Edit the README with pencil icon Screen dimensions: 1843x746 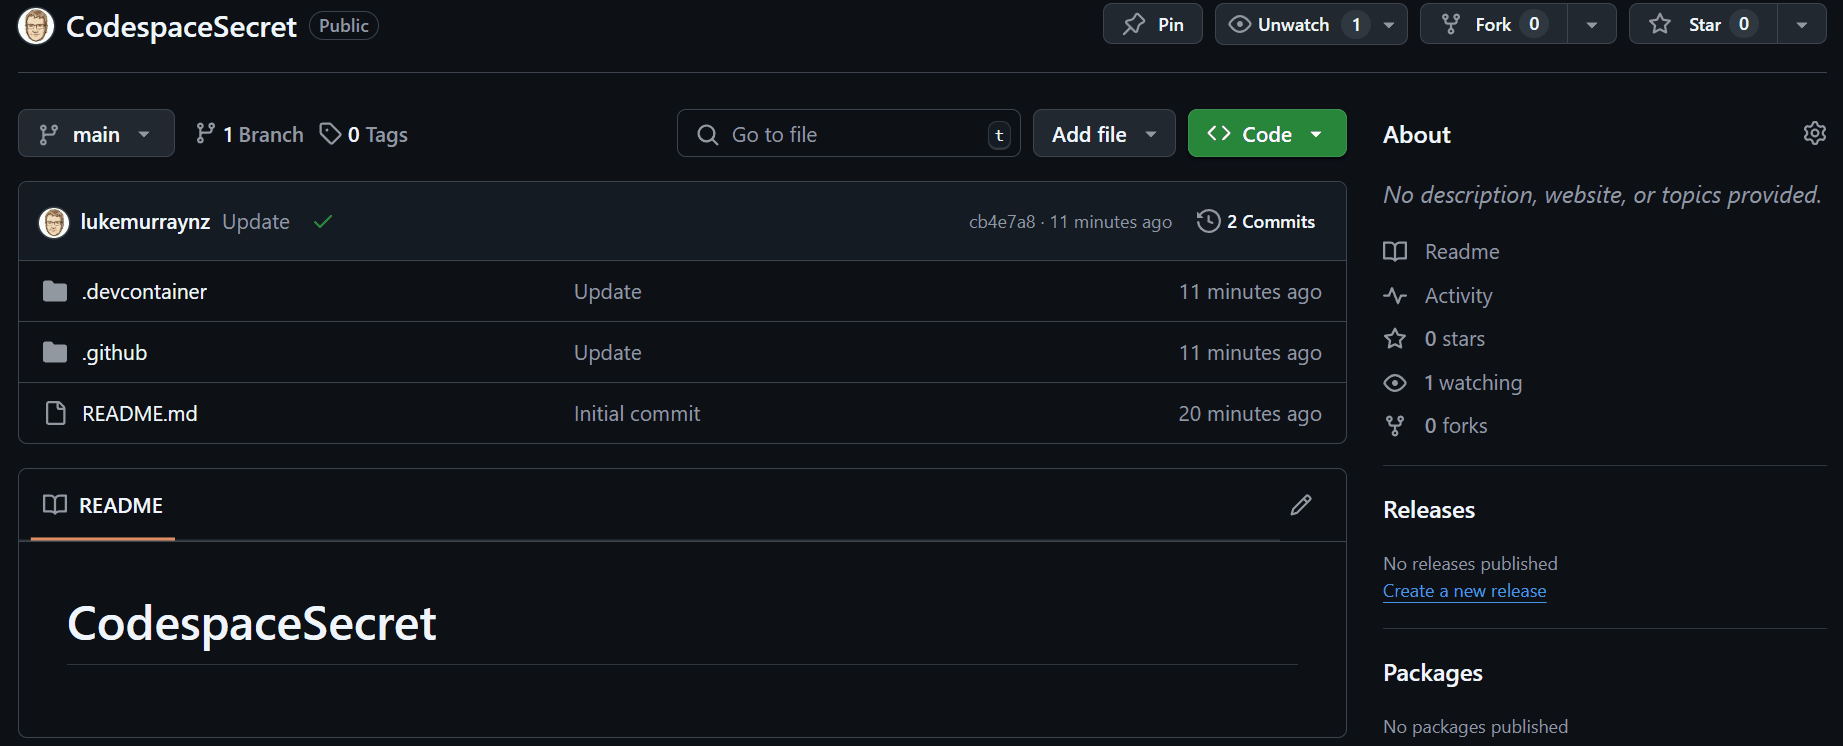(1300, 505)
